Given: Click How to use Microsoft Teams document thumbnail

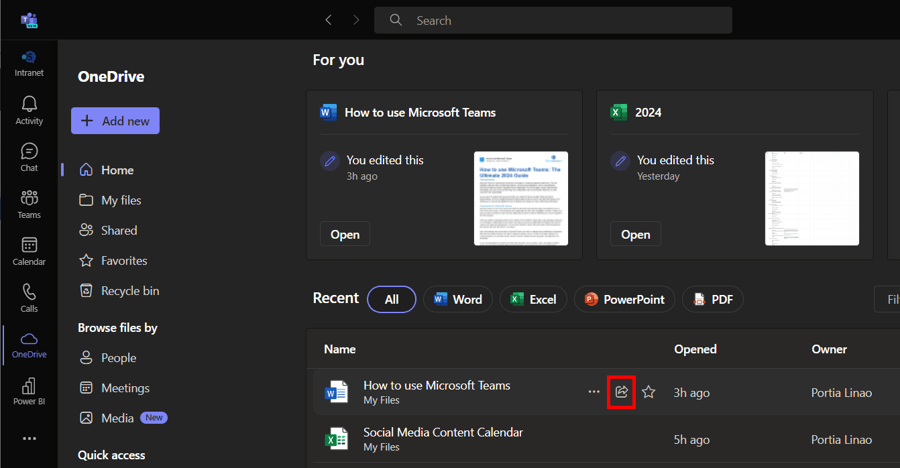Looking at the screenshot, I should pos(521,198).
